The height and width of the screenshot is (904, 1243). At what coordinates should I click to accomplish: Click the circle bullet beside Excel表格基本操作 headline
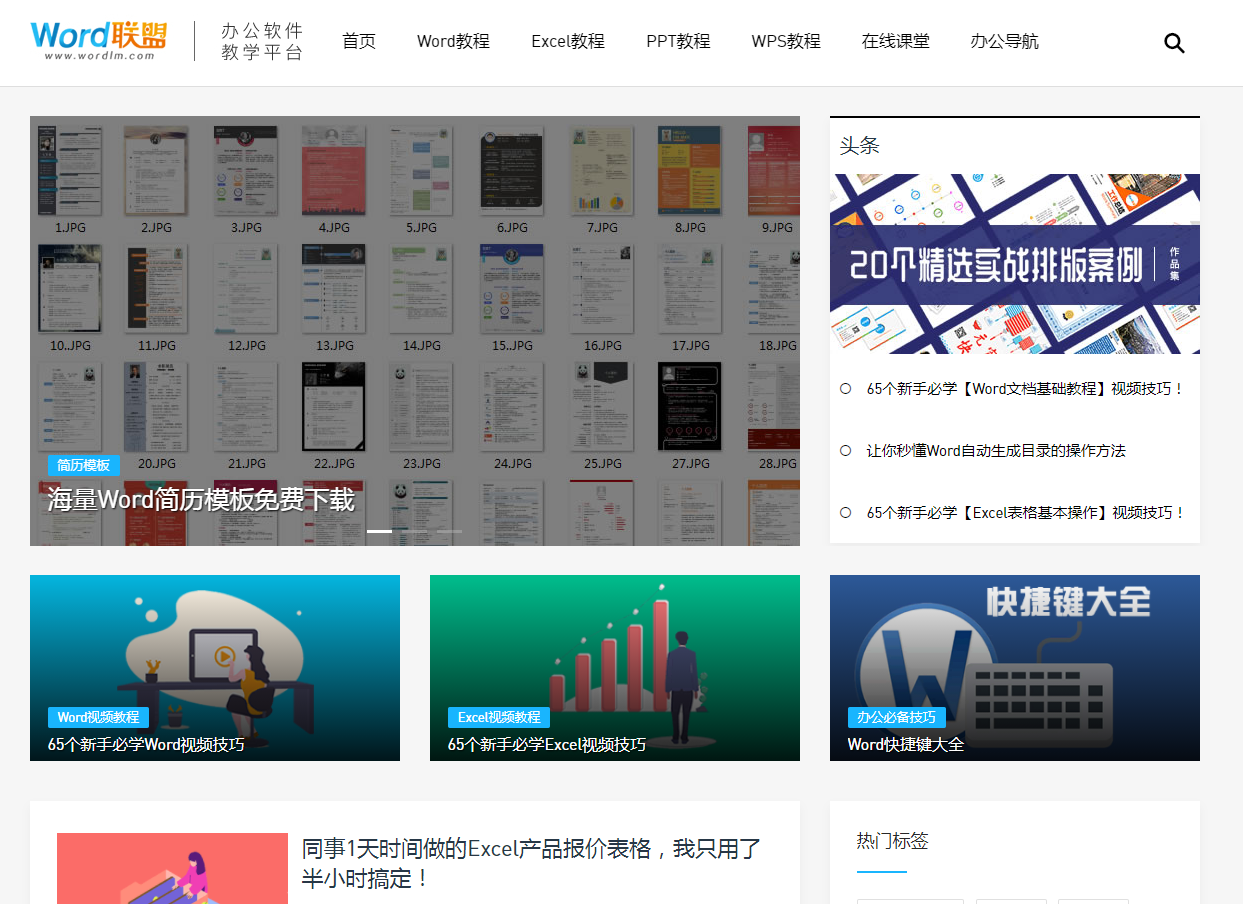846,512
